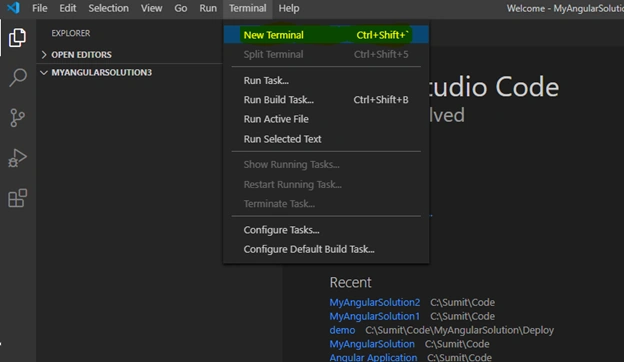Close the open Terminal menu
This screenshot has height=362, width=624.
coord(248,8)
